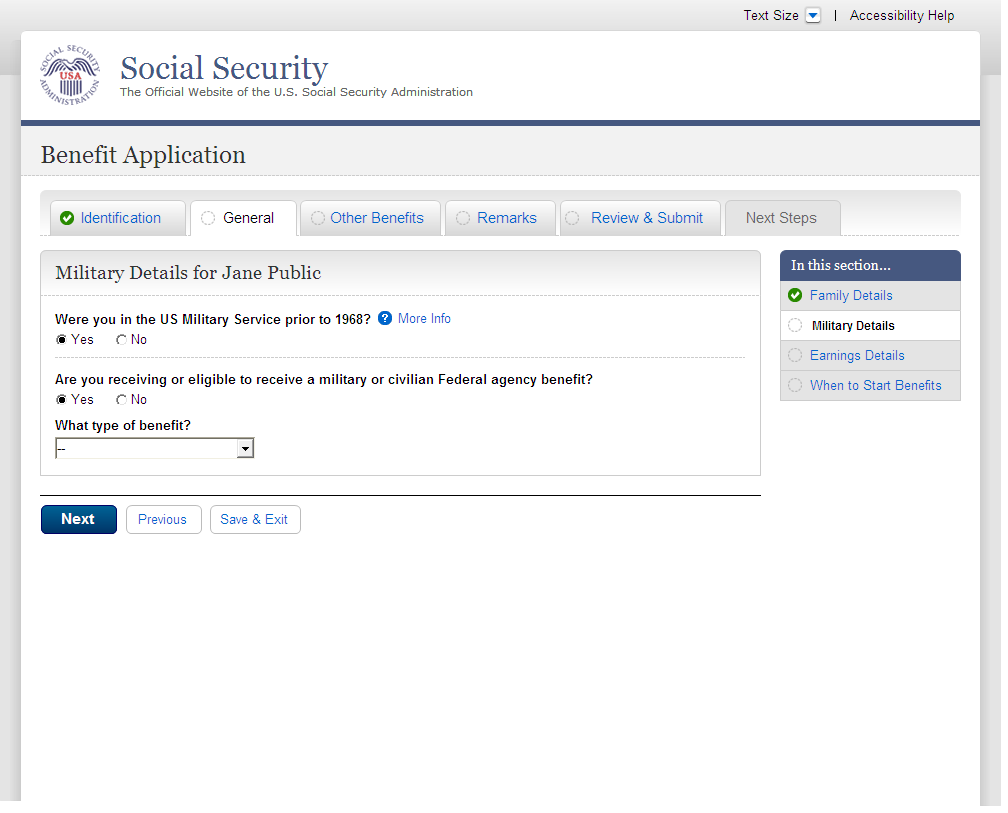1008x813 pixels.
Task: Click the Save & Exit button
Action: point(254,519)
